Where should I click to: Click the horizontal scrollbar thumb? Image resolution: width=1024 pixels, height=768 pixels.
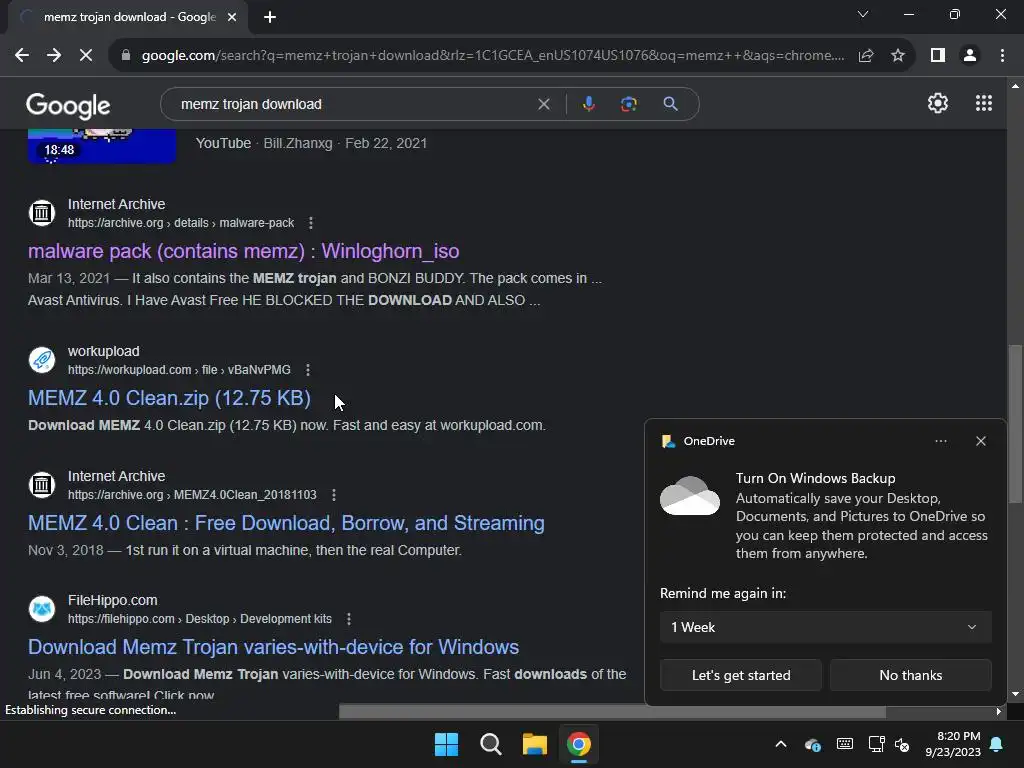point(612,711)
